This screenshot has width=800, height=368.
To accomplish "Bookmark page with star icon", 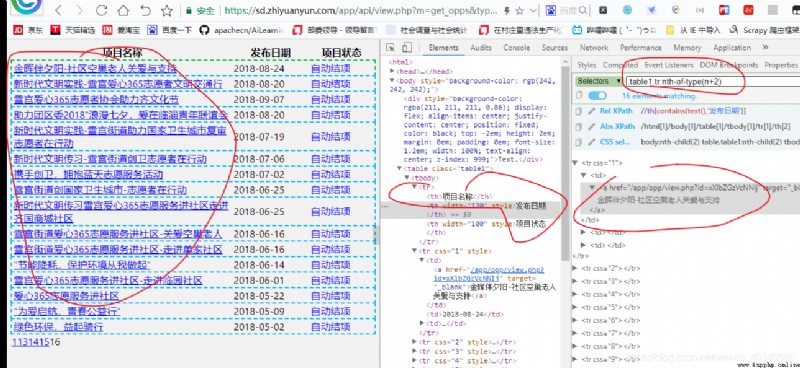I will point(167,10).
